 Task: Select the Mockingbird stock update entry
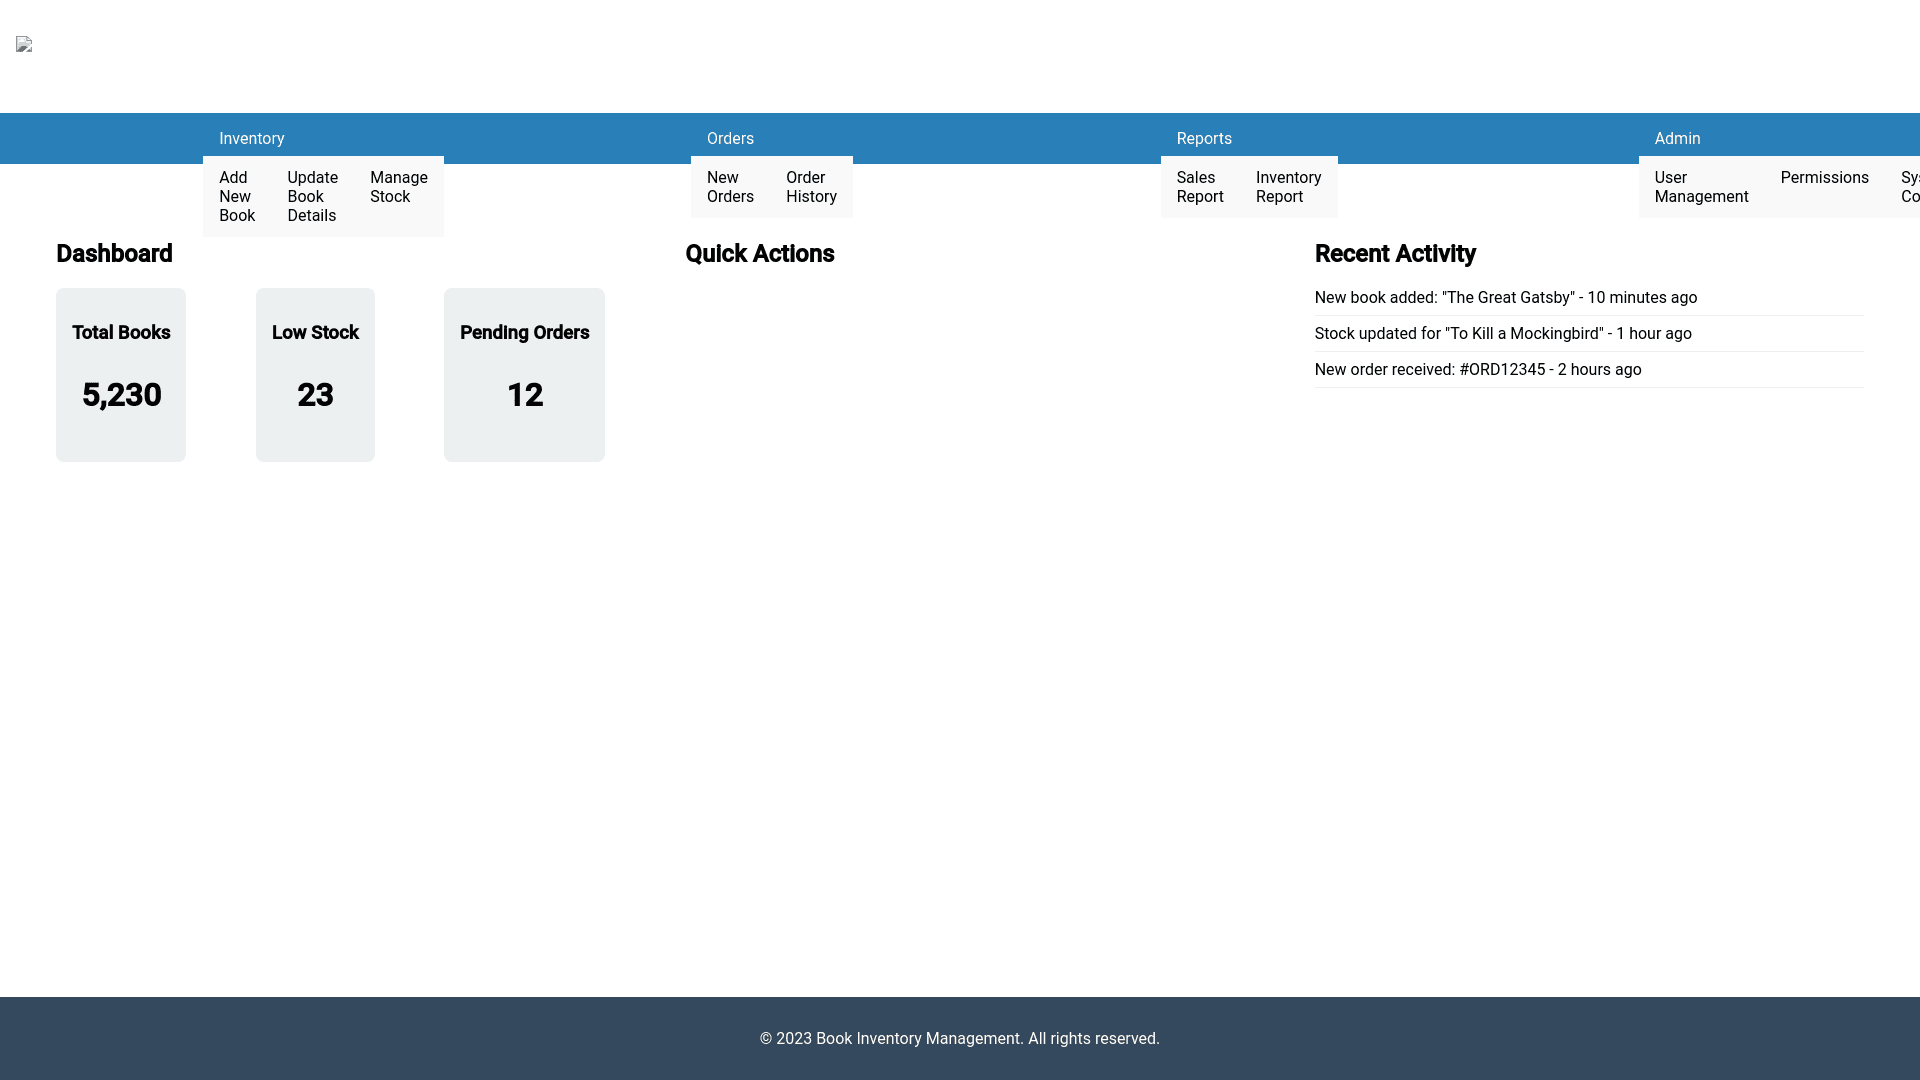pos(1502,334)
